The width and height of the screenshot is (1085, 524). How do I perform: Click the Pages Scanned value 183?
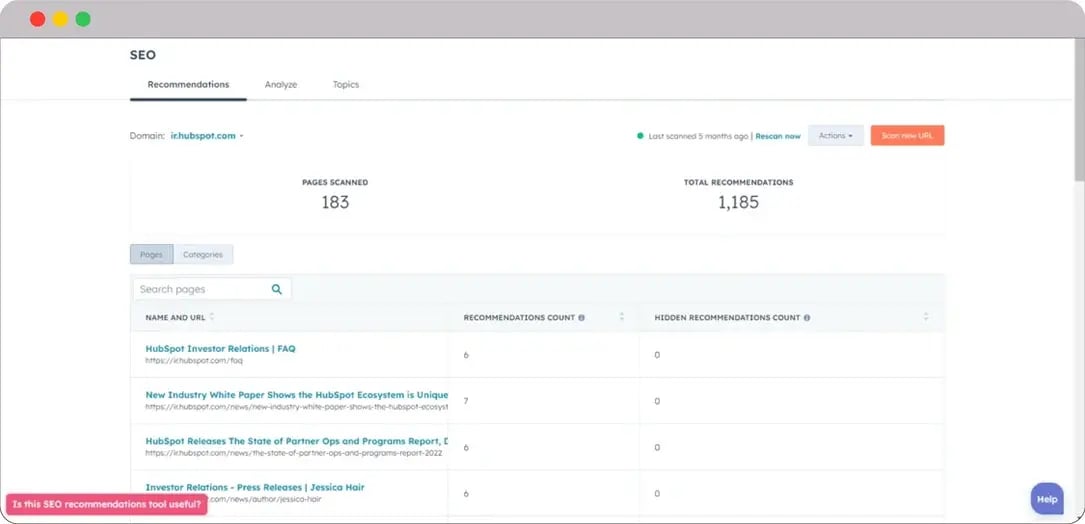point(335,202)
